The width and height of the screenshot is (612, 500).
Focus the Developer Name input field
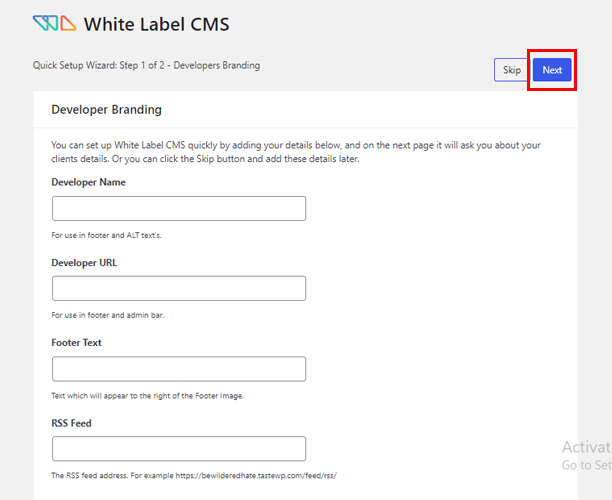(x=178, y=208)
